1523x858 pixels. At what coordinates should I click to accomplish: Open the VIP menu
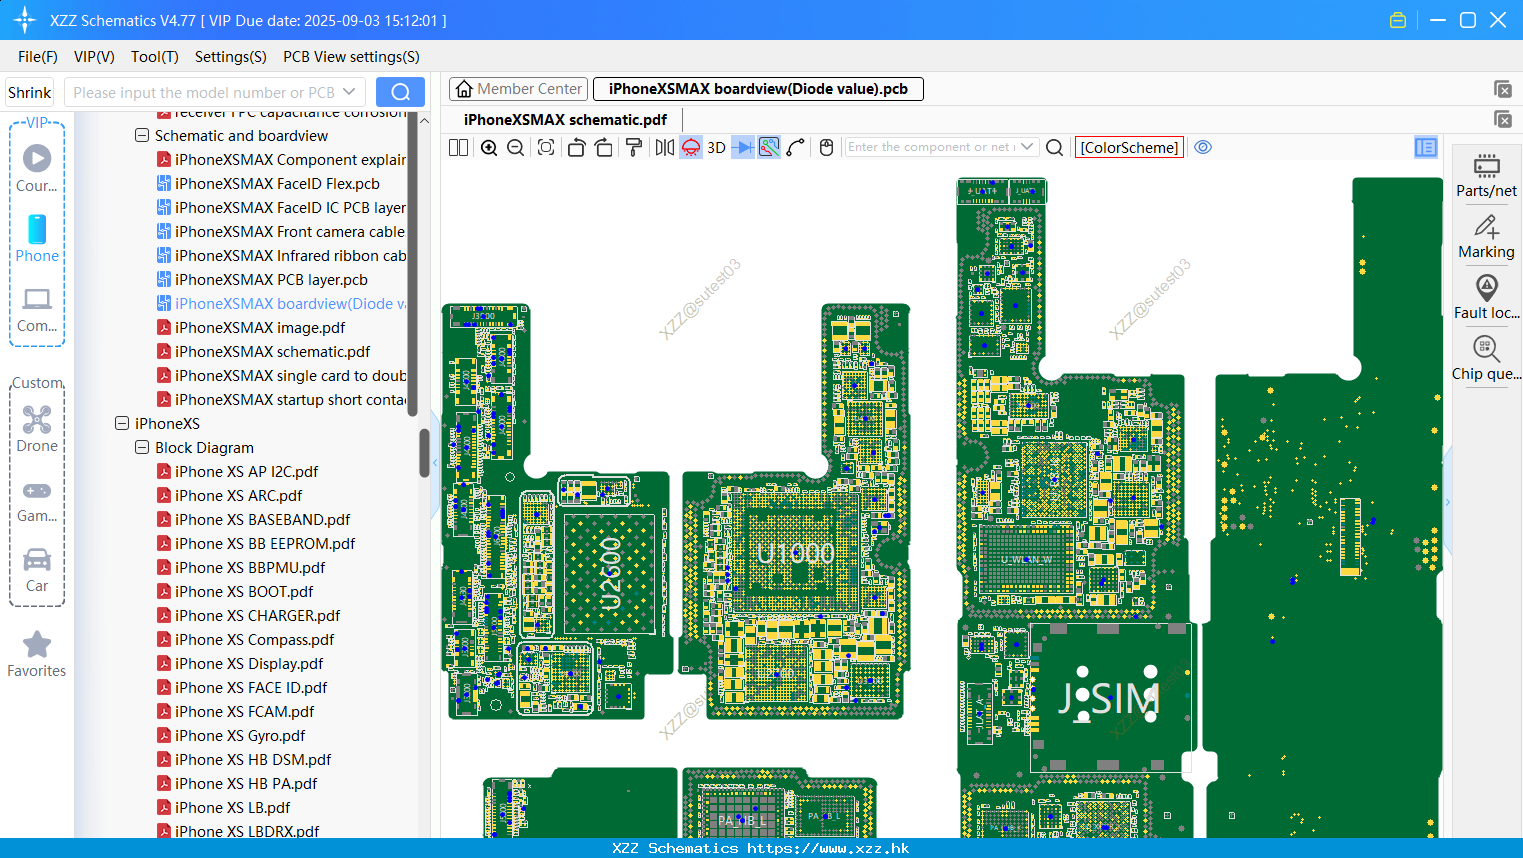point(94,57)
